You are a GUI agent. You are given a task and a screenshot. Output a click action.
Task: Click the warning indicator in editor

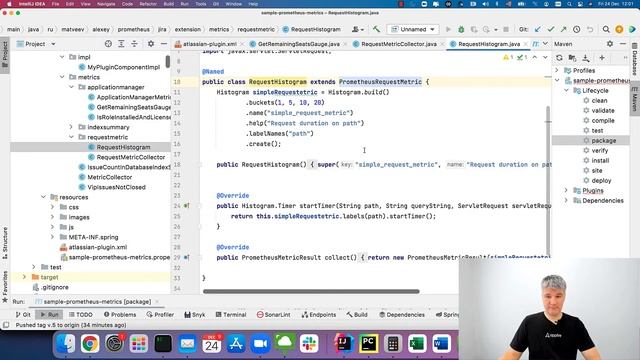point(508,58)
